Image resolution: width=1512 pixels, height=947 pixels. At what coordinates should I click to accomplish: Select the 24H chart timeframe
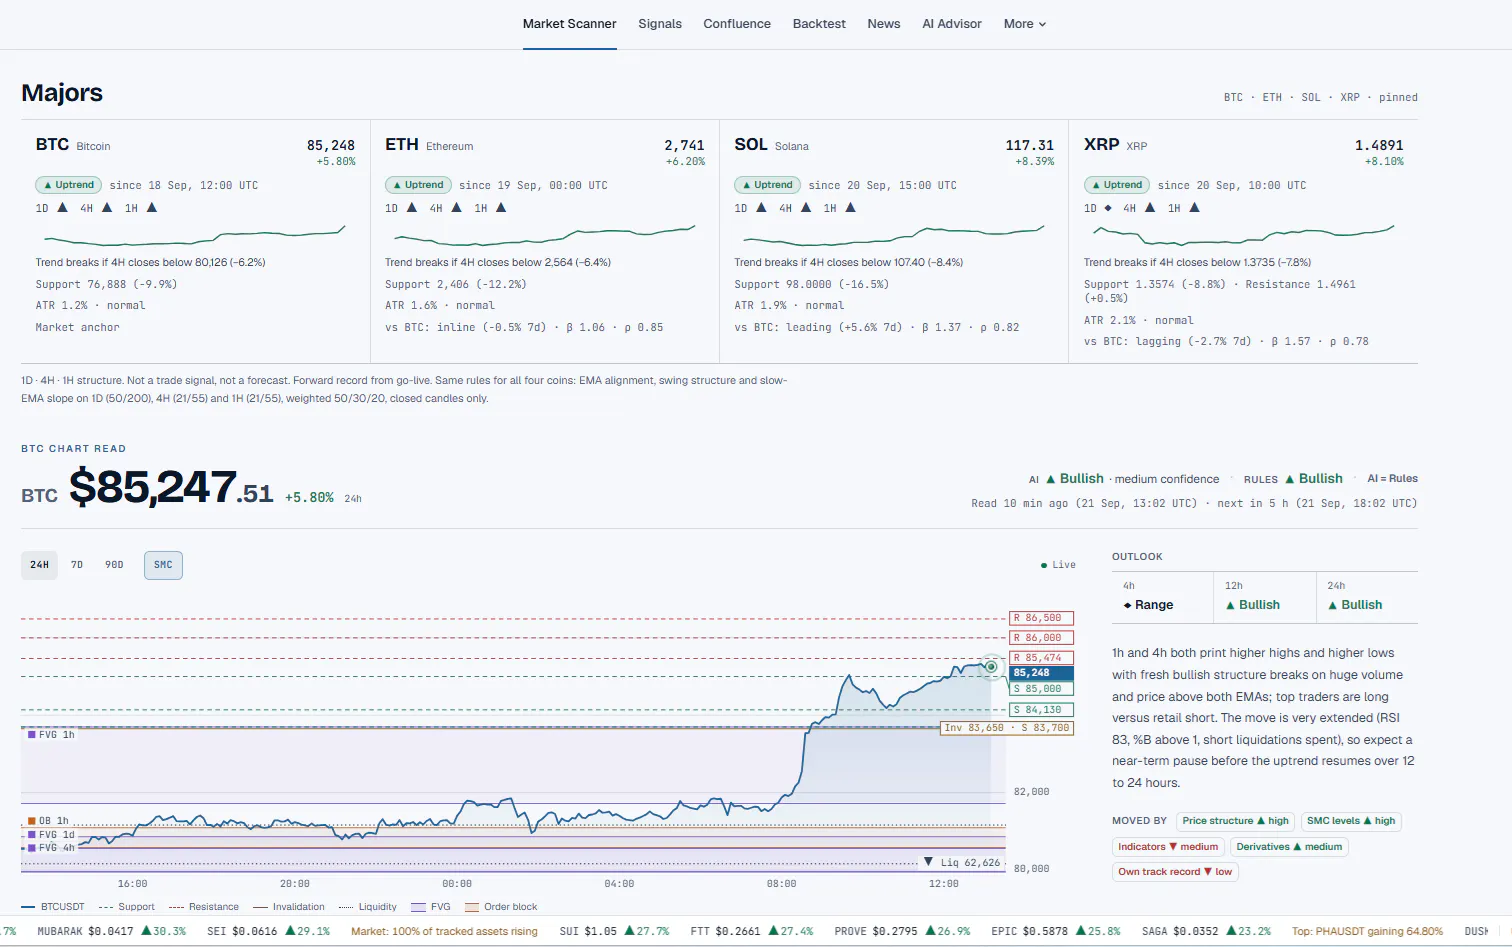coord(39,565)
